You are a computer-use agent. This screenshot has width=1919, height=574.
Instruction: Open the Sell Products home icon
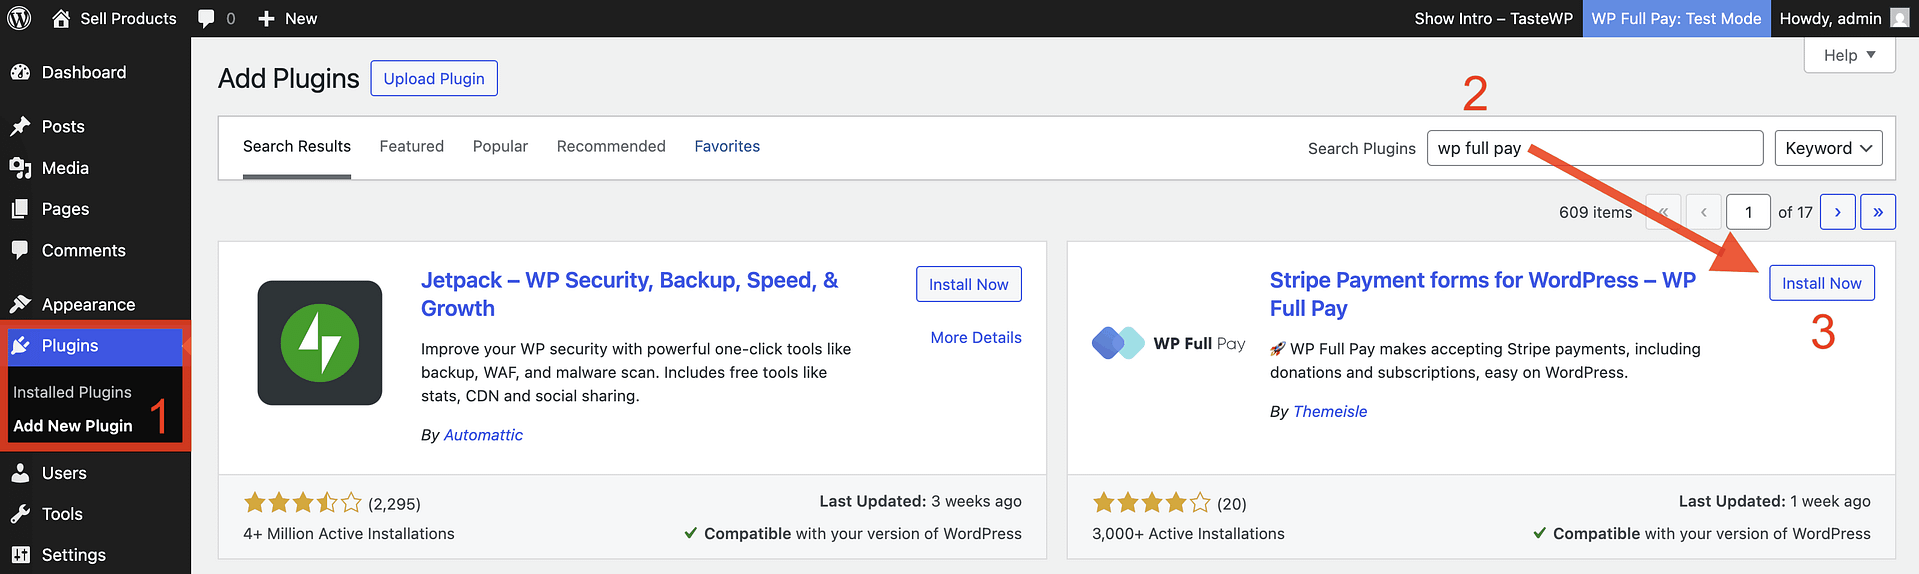click(x=61, y=18)
